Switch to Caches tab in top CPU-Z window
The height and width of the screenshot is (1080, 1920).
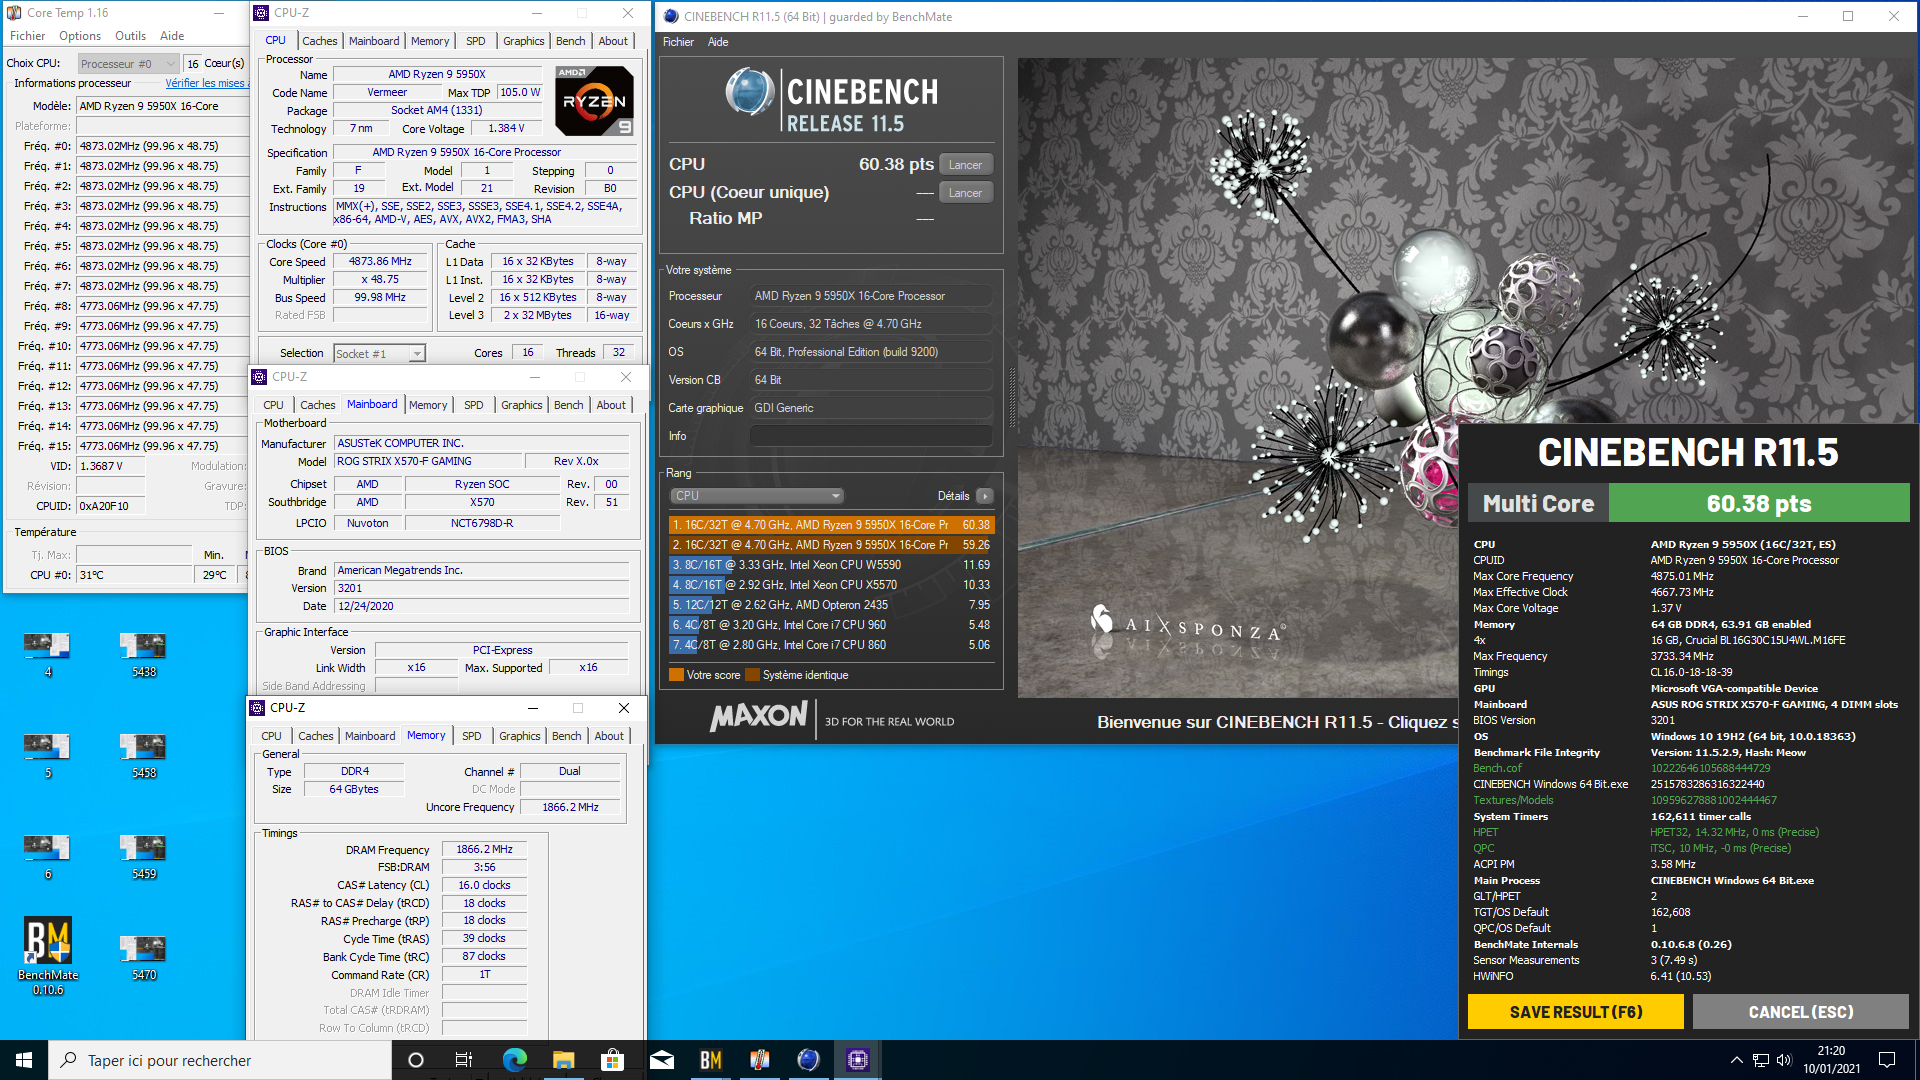coord(320,41)
